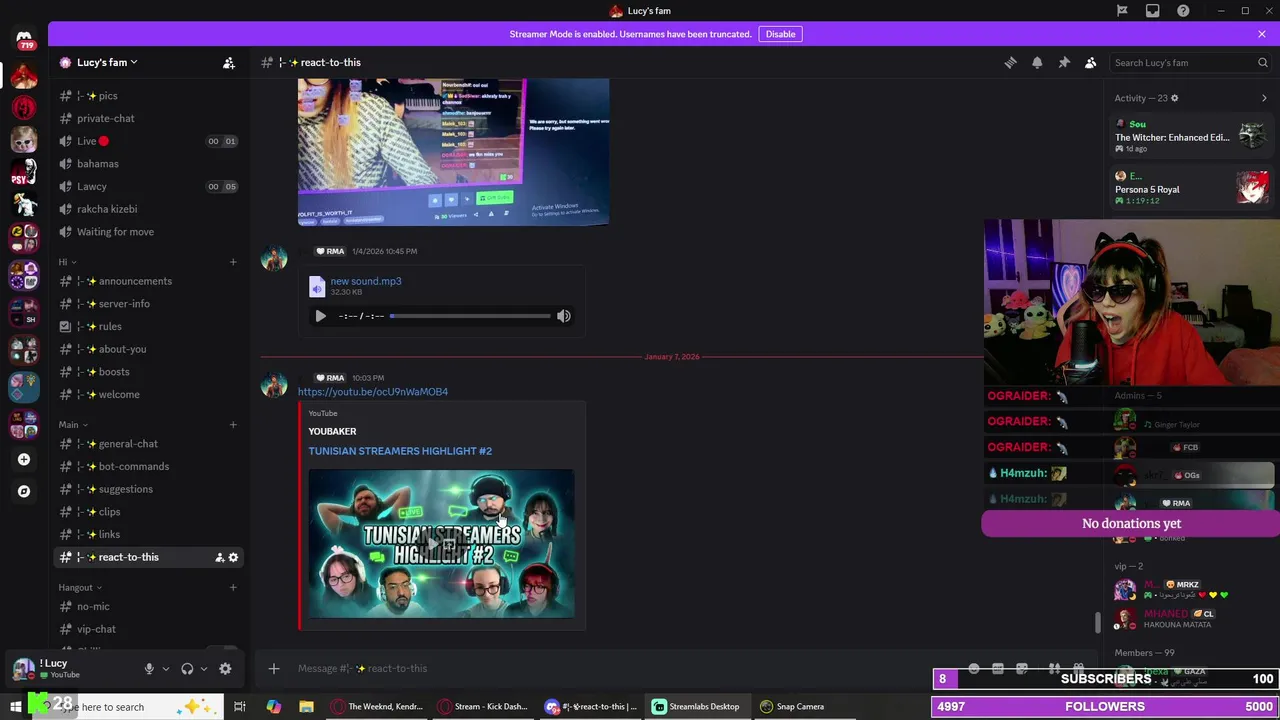Open TUNISIAN STREAMERS HIGHLIGHT #2 title link

tap(400, 451)
